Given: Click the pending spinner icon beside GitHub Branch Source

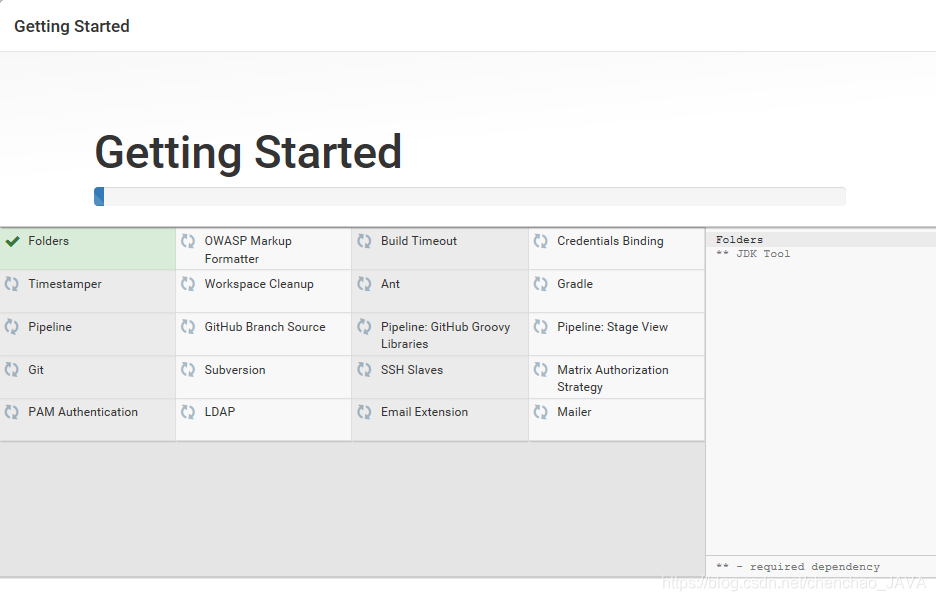Looking at the screenshot, I should pyautogui.click(x=188, y=327).
